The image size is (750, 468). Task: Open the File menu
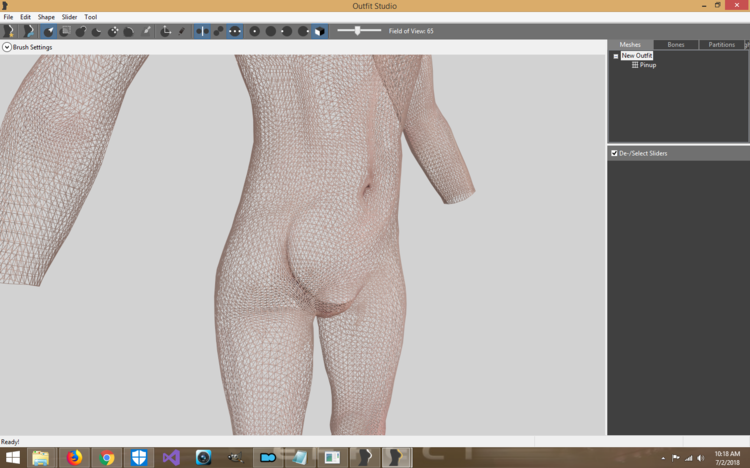[8, 17]
